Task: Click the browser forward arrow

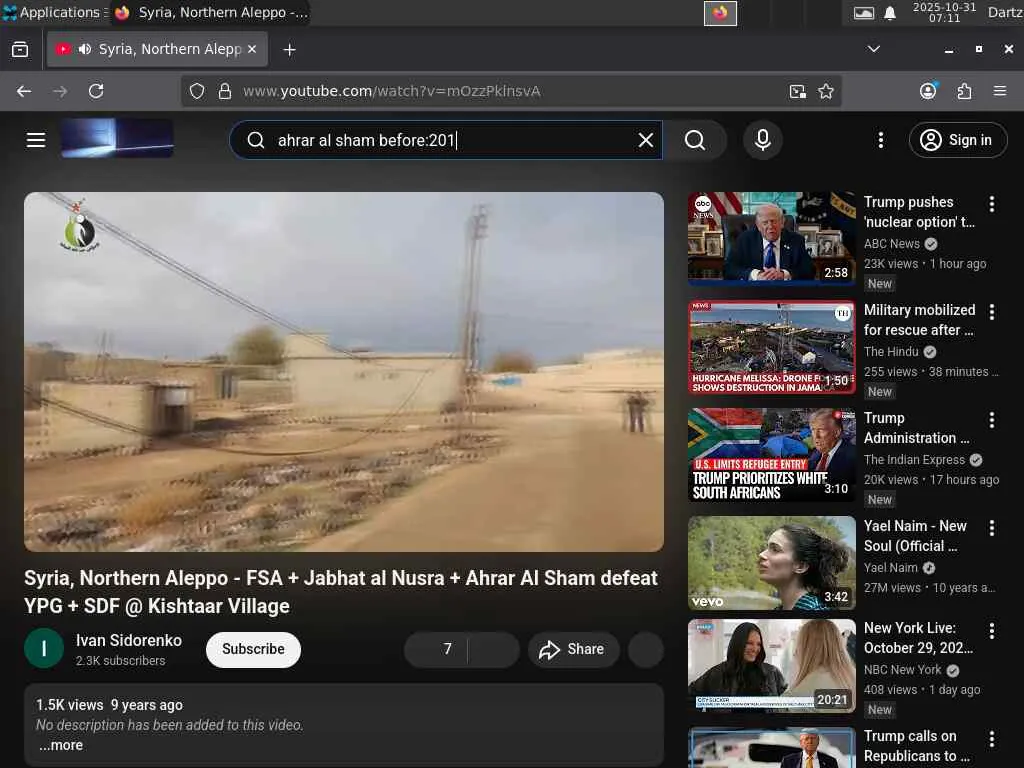Action: (x=60, y=91)
